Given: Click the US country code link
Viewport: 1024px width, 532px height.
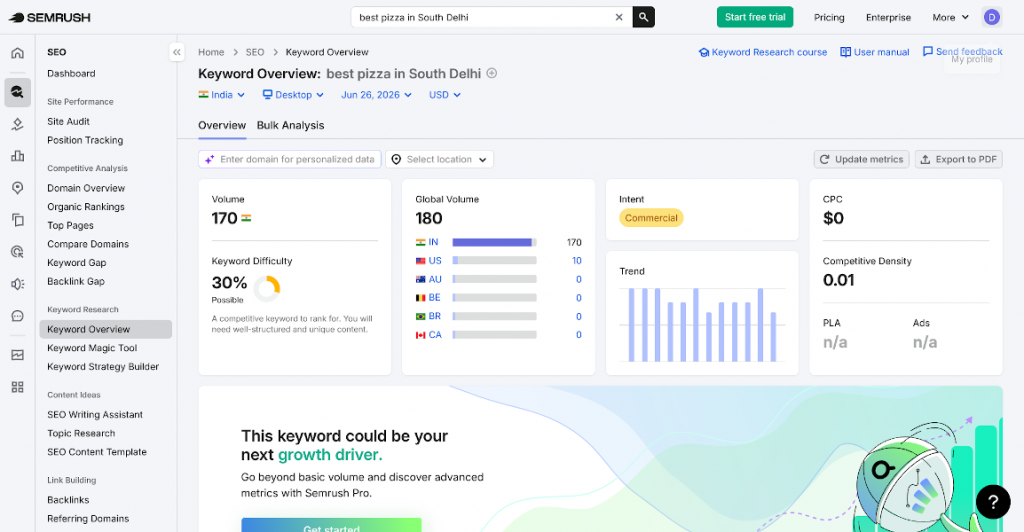Looking at the screenshot, I should coord(435,260).
